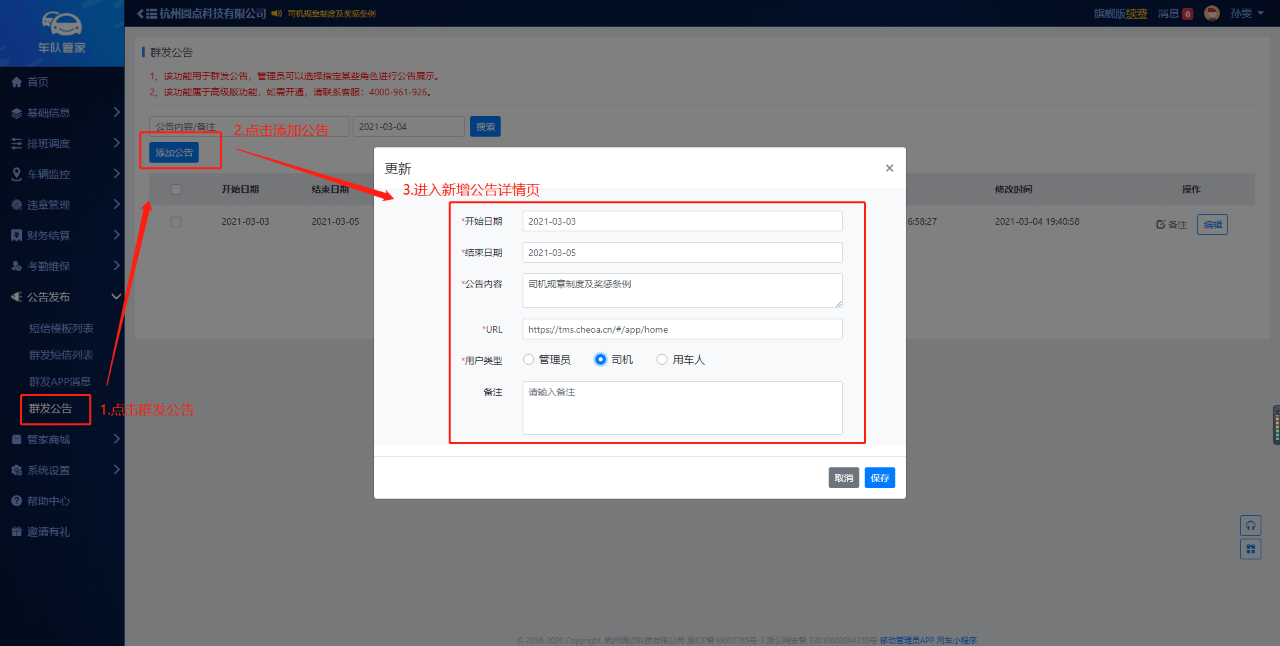This screenshot has width=1280, height=646.
Task: Click the URL input field
Action: (x=682, y=329)
